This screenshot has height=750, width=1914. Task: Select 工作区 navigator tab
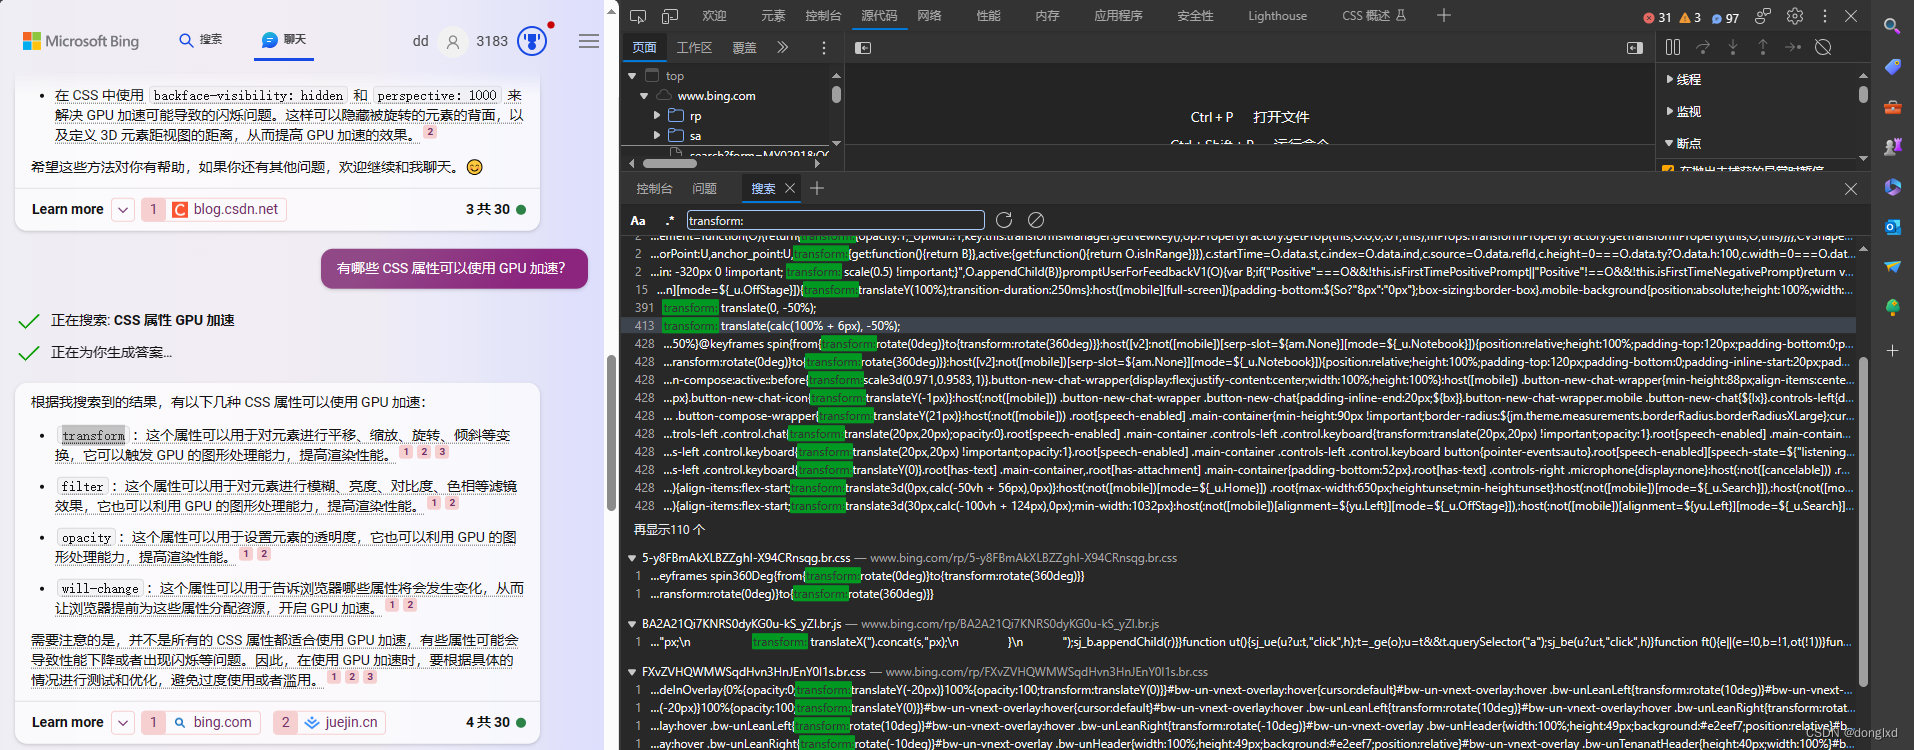click(x=694, y=48)
